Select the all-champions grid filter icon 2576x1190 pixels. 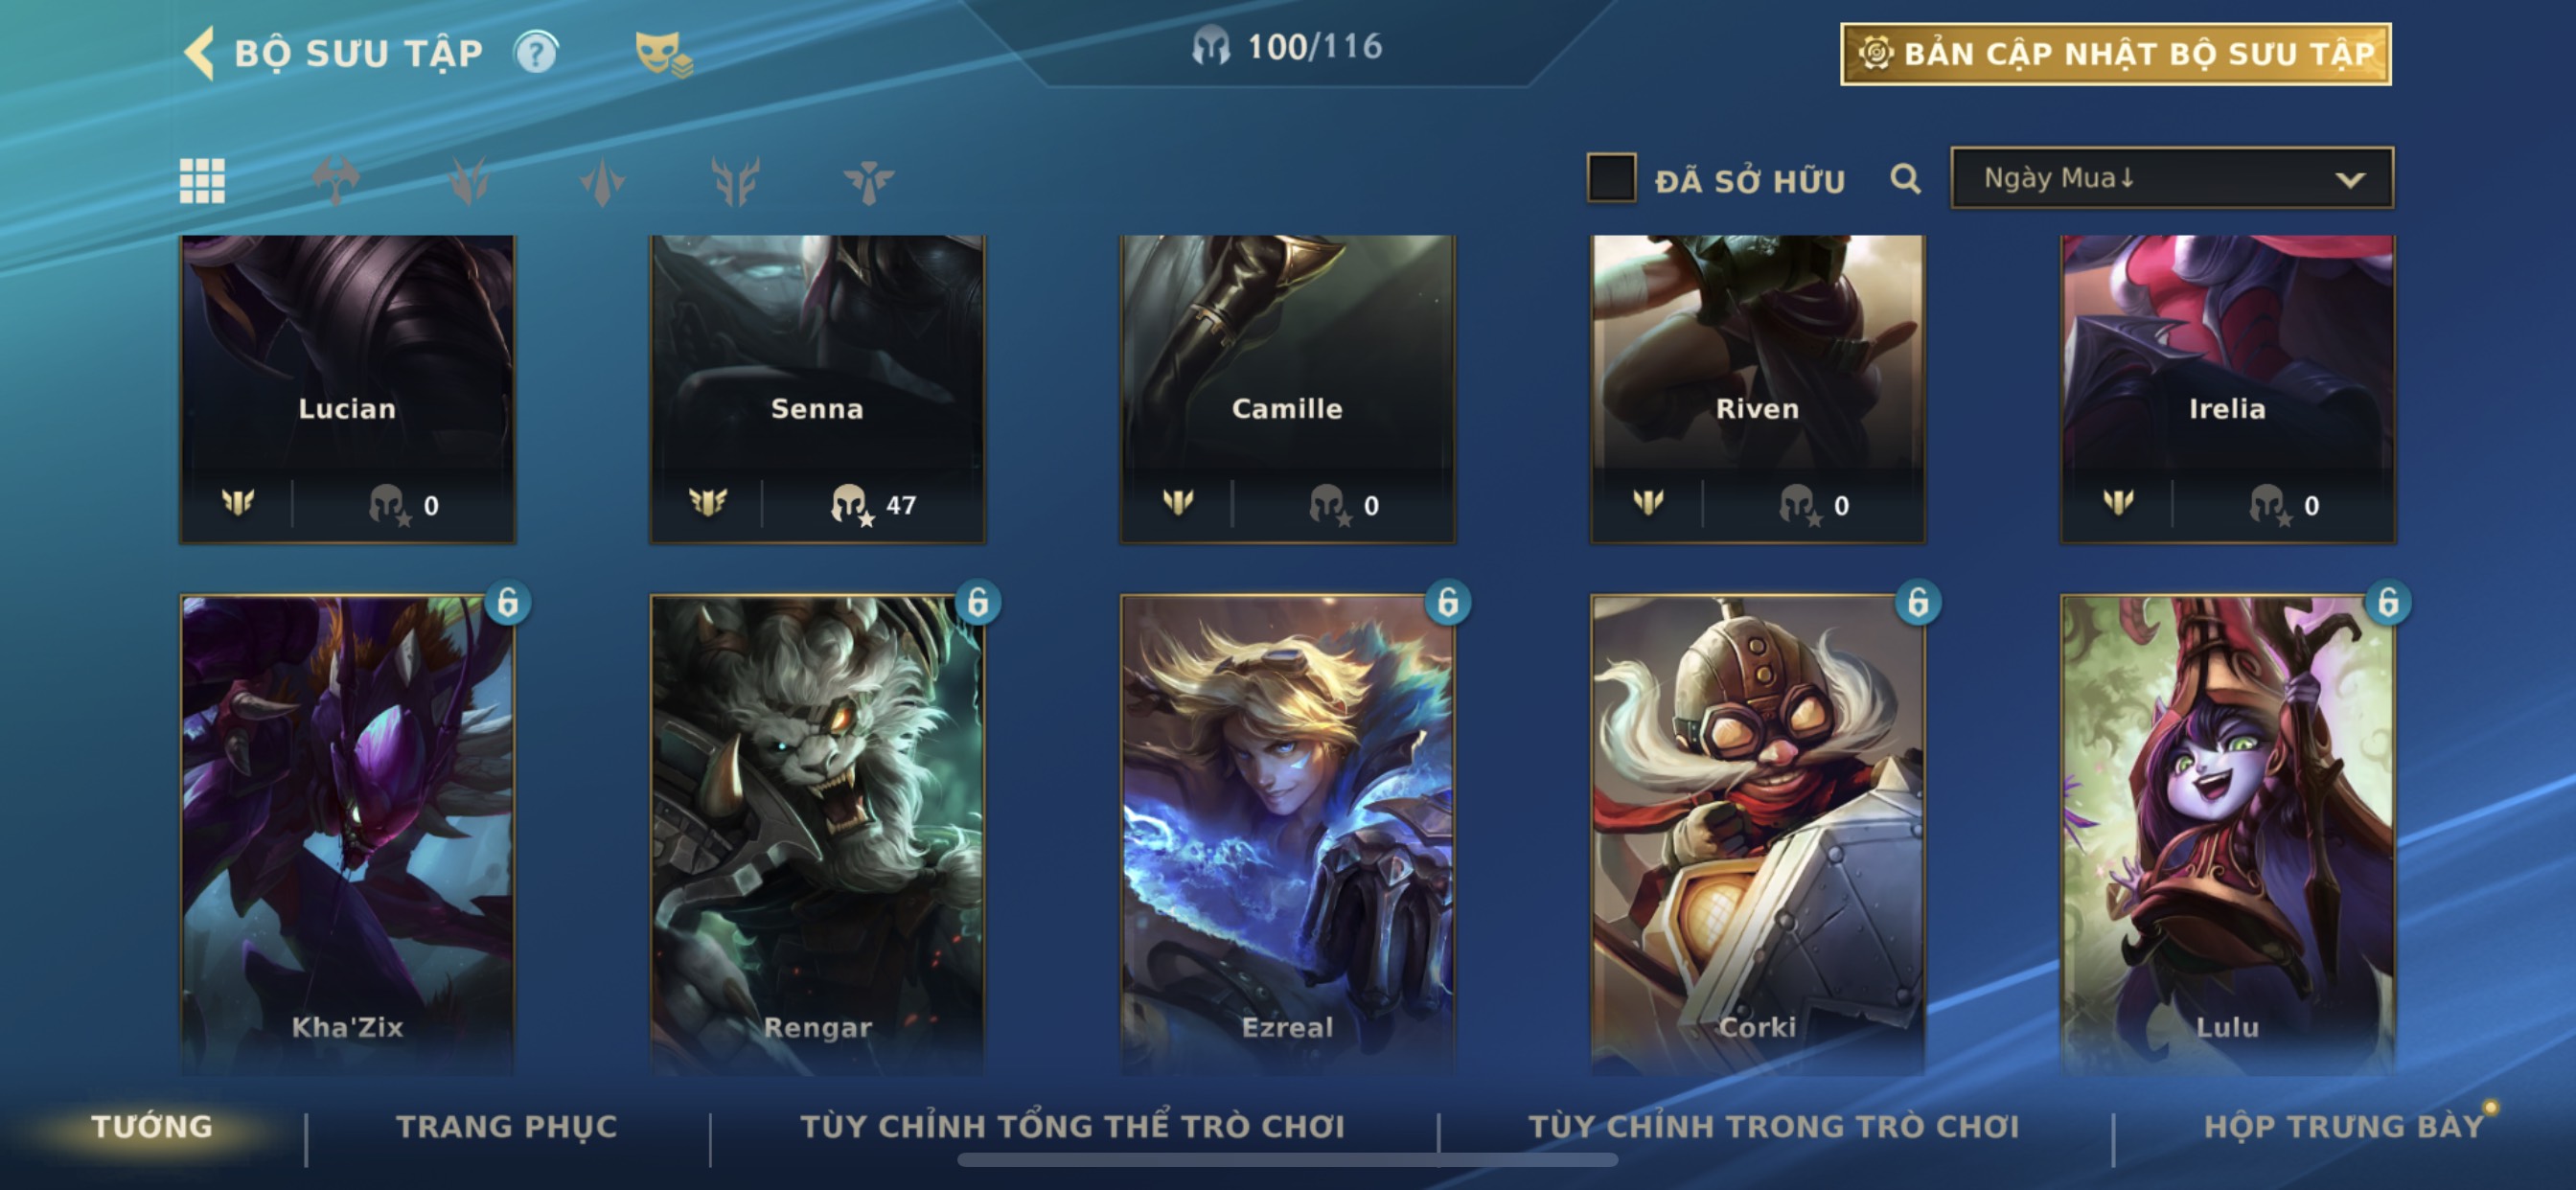coord(202,181)
